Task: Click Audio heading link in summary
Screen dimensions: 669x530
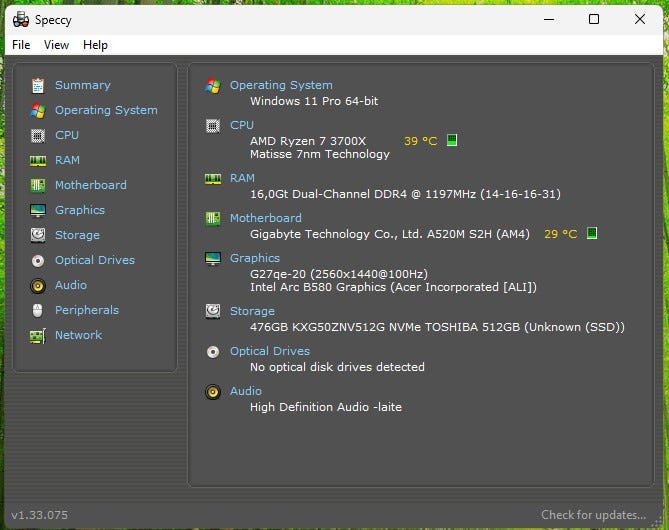Action: tap(246, 391)
